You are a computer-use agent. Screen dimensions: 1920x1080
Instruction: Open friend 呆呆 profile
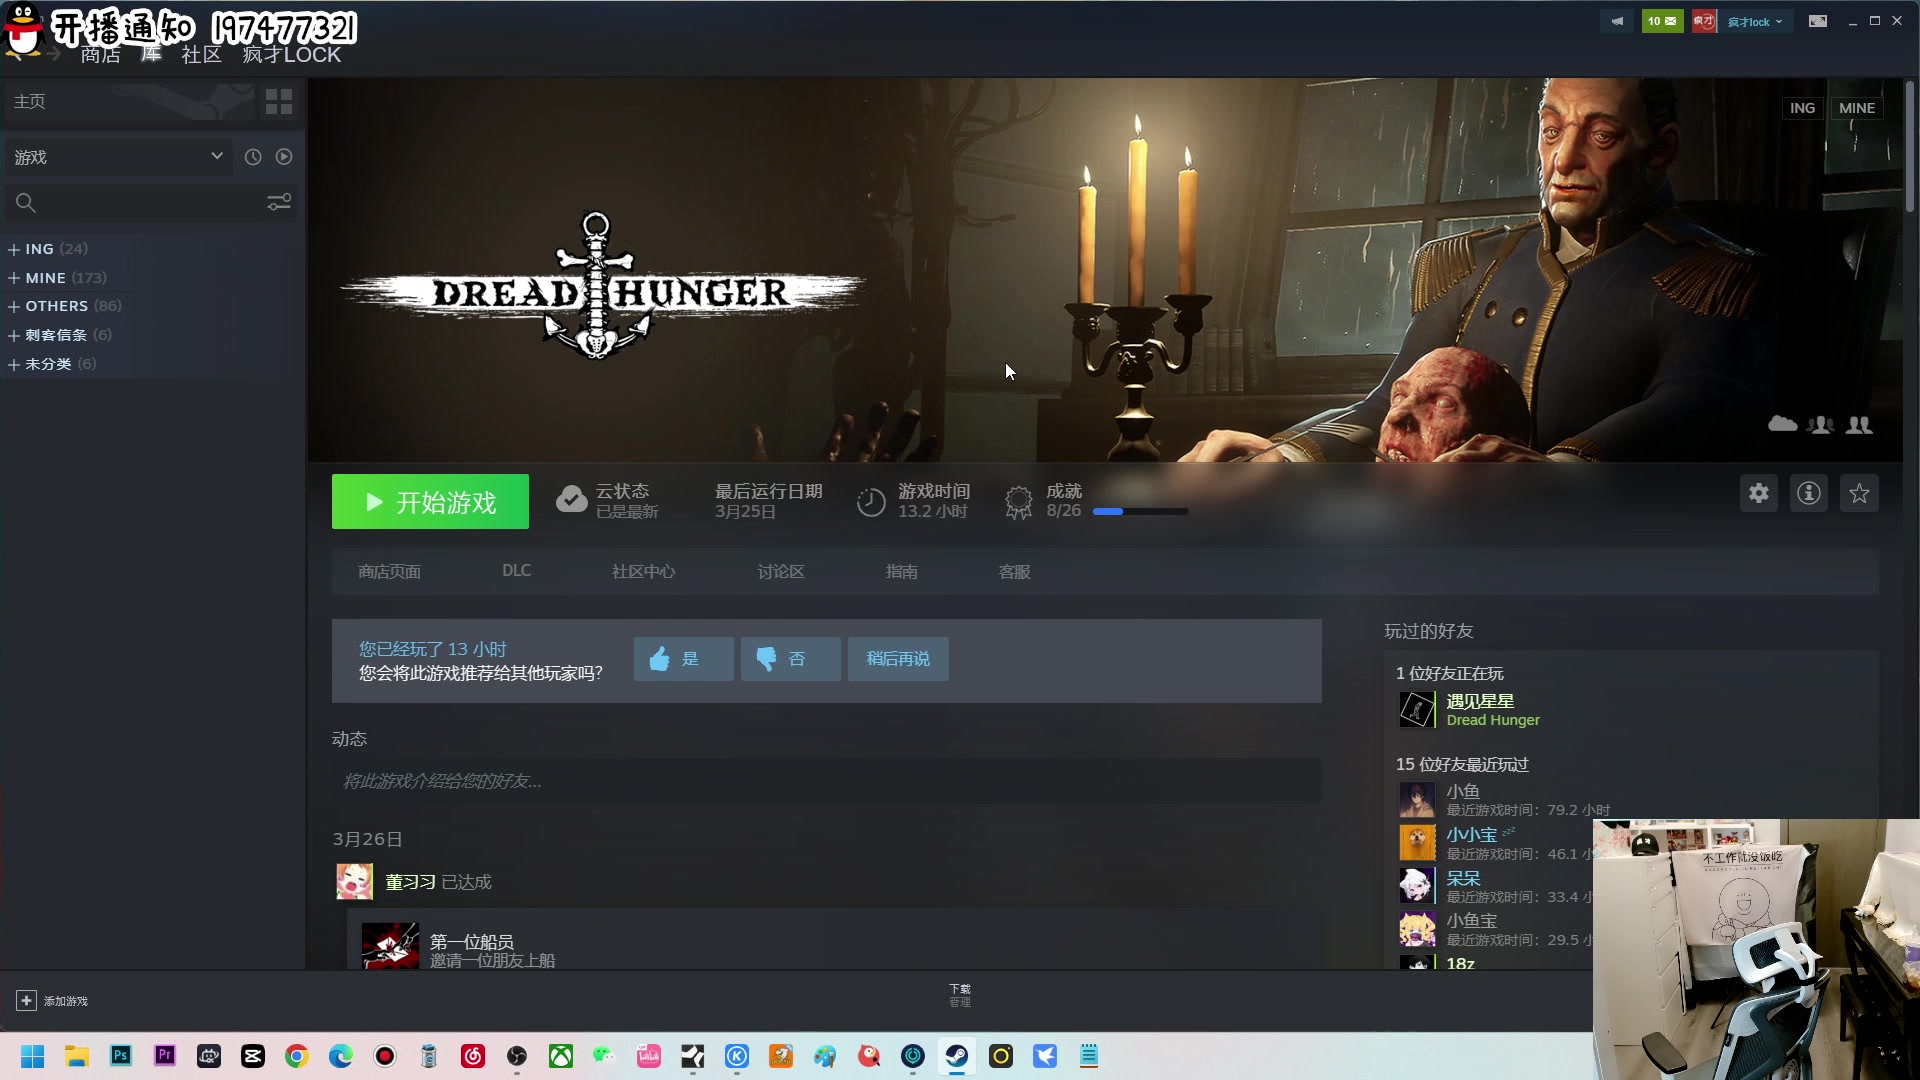[x=1463, y=878]
